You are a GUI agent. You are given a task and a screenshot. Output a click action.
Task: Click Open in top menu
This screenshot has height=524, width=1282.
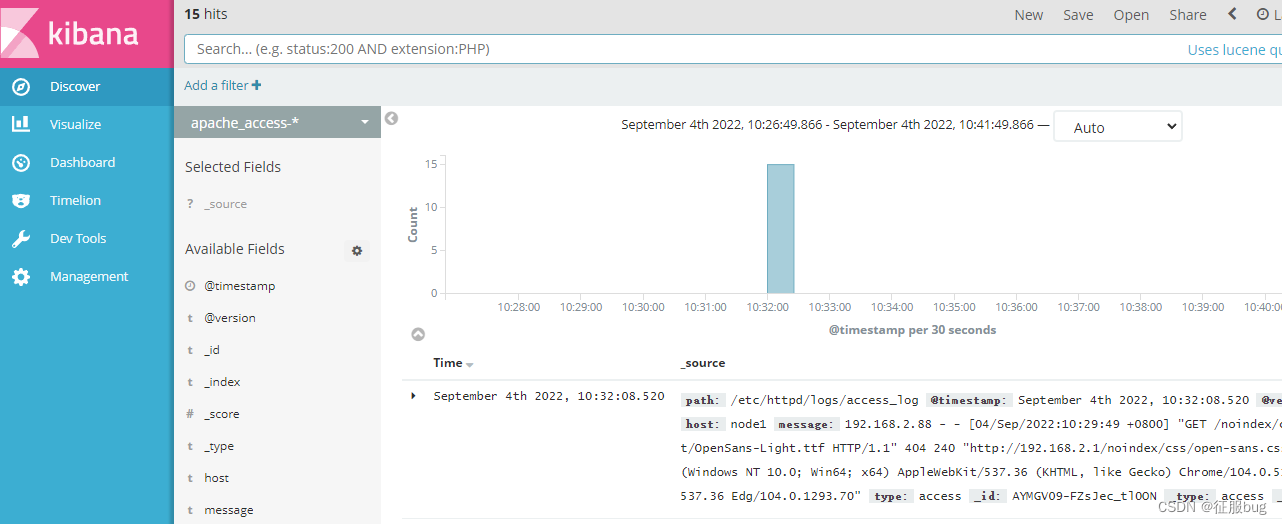click(1131, 15)
